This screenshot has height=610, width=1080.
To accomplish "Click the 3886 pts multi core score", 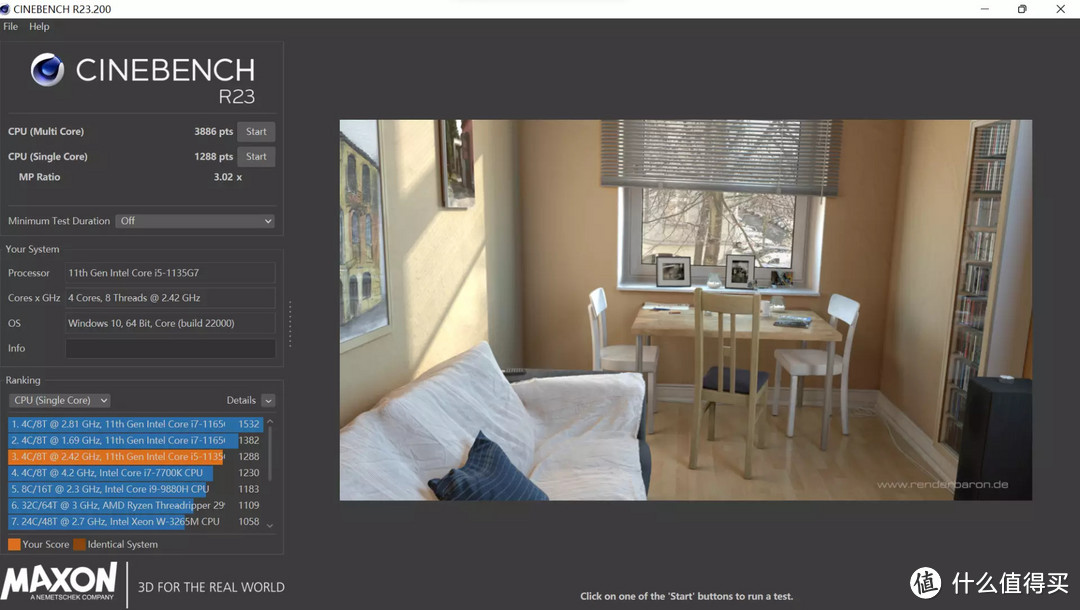I will point(214,132).
